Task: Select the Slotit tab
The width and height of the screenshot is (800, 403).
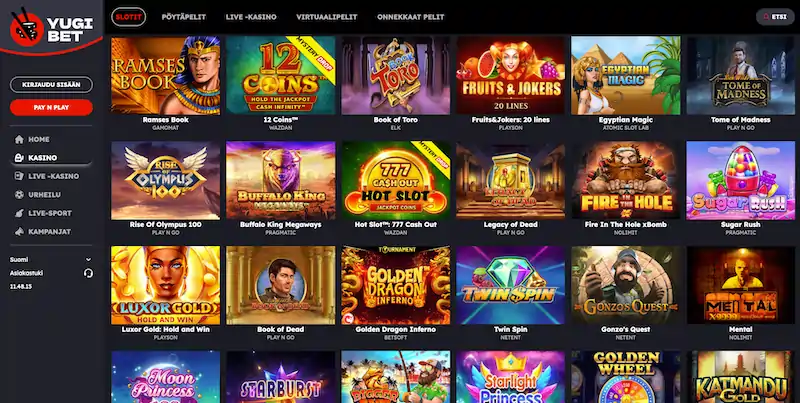Action: pyautogui.click(x=129, y=17)
